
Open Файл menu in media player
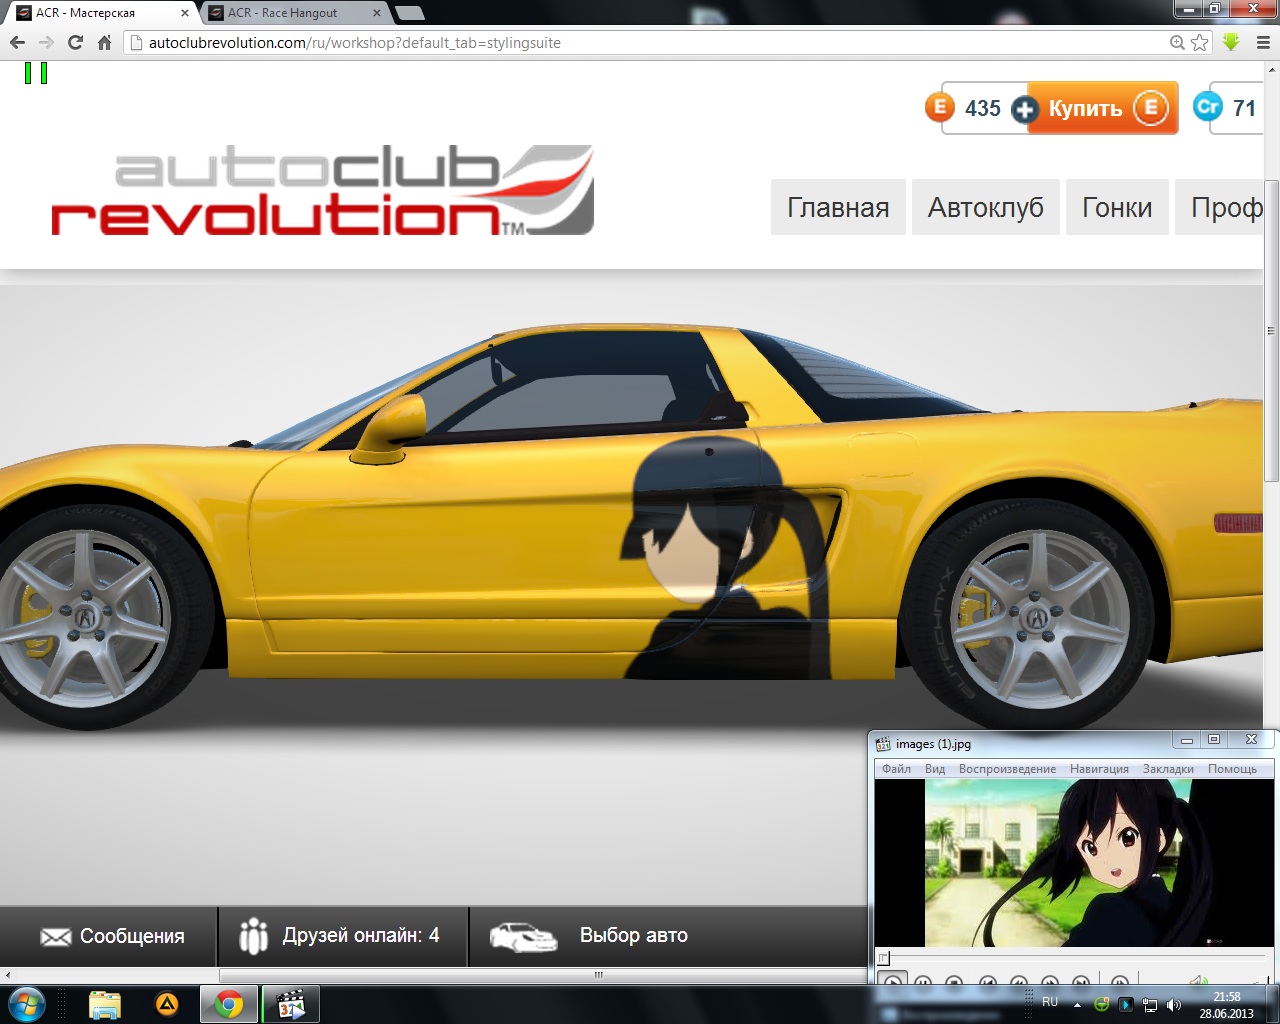(x=896, y=769)
